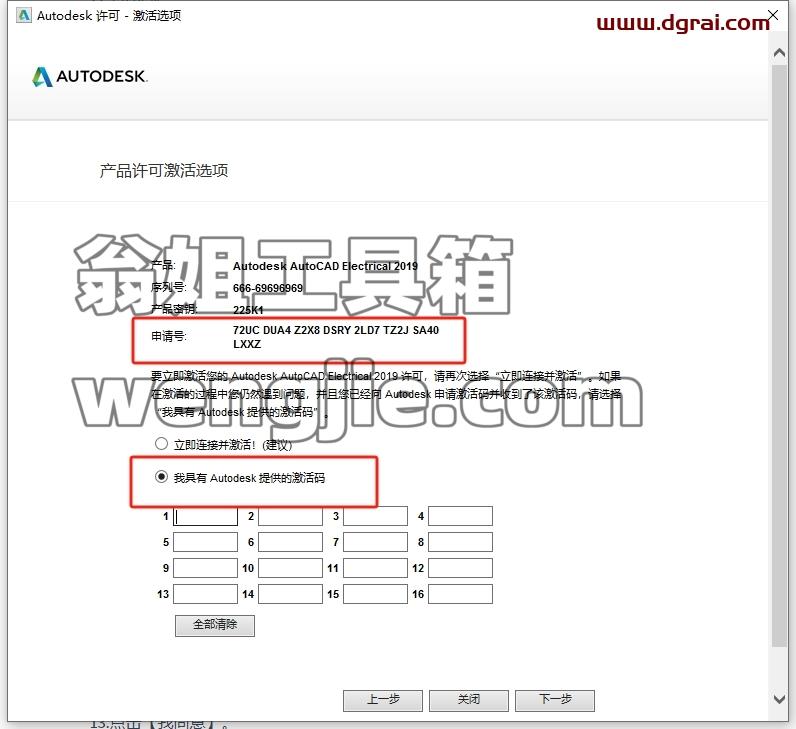Click activation code field 14
Viewport: 796px width, 729px height.
pos(290,594)
